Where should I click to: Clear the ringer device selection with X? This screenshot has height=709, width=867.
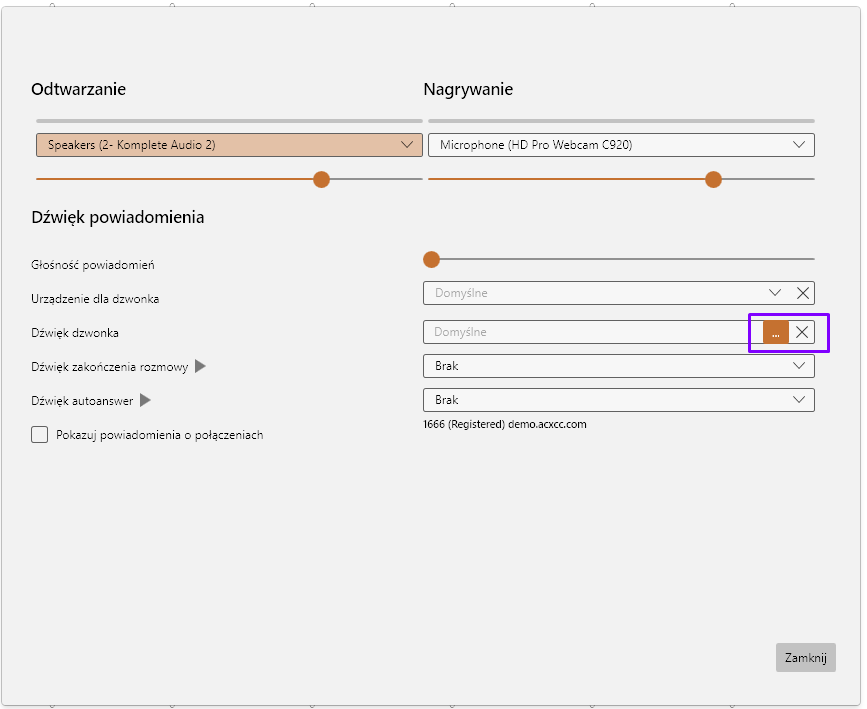[803, 293]
